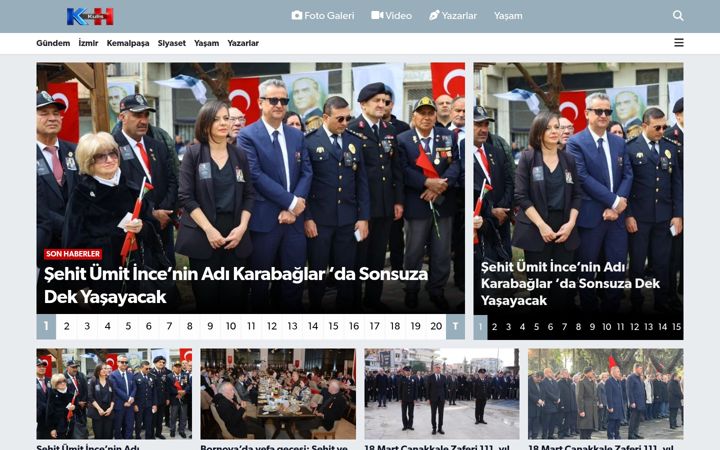Click the T button ending main pagination
The height and width of the screenshot is (450, 720).
click(456, 326)
